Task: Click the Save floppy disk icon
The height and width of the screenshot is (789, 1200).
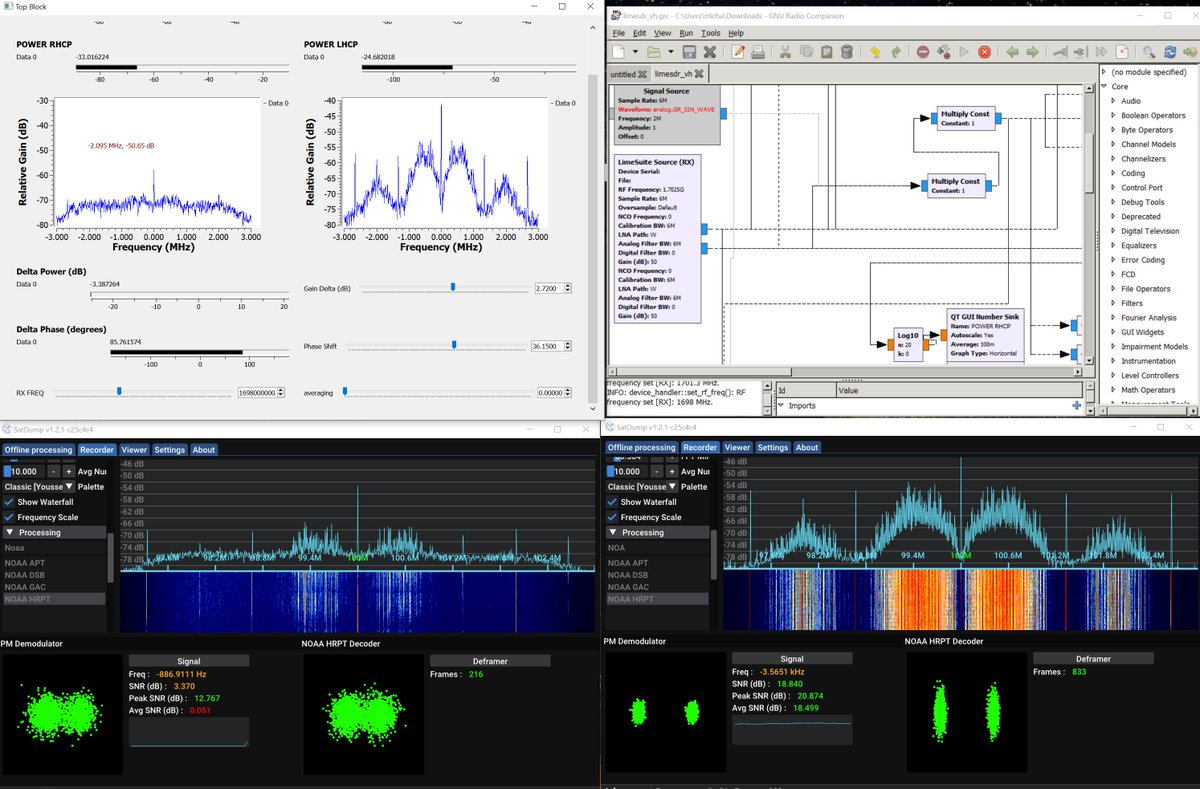Action: point(690,51)
